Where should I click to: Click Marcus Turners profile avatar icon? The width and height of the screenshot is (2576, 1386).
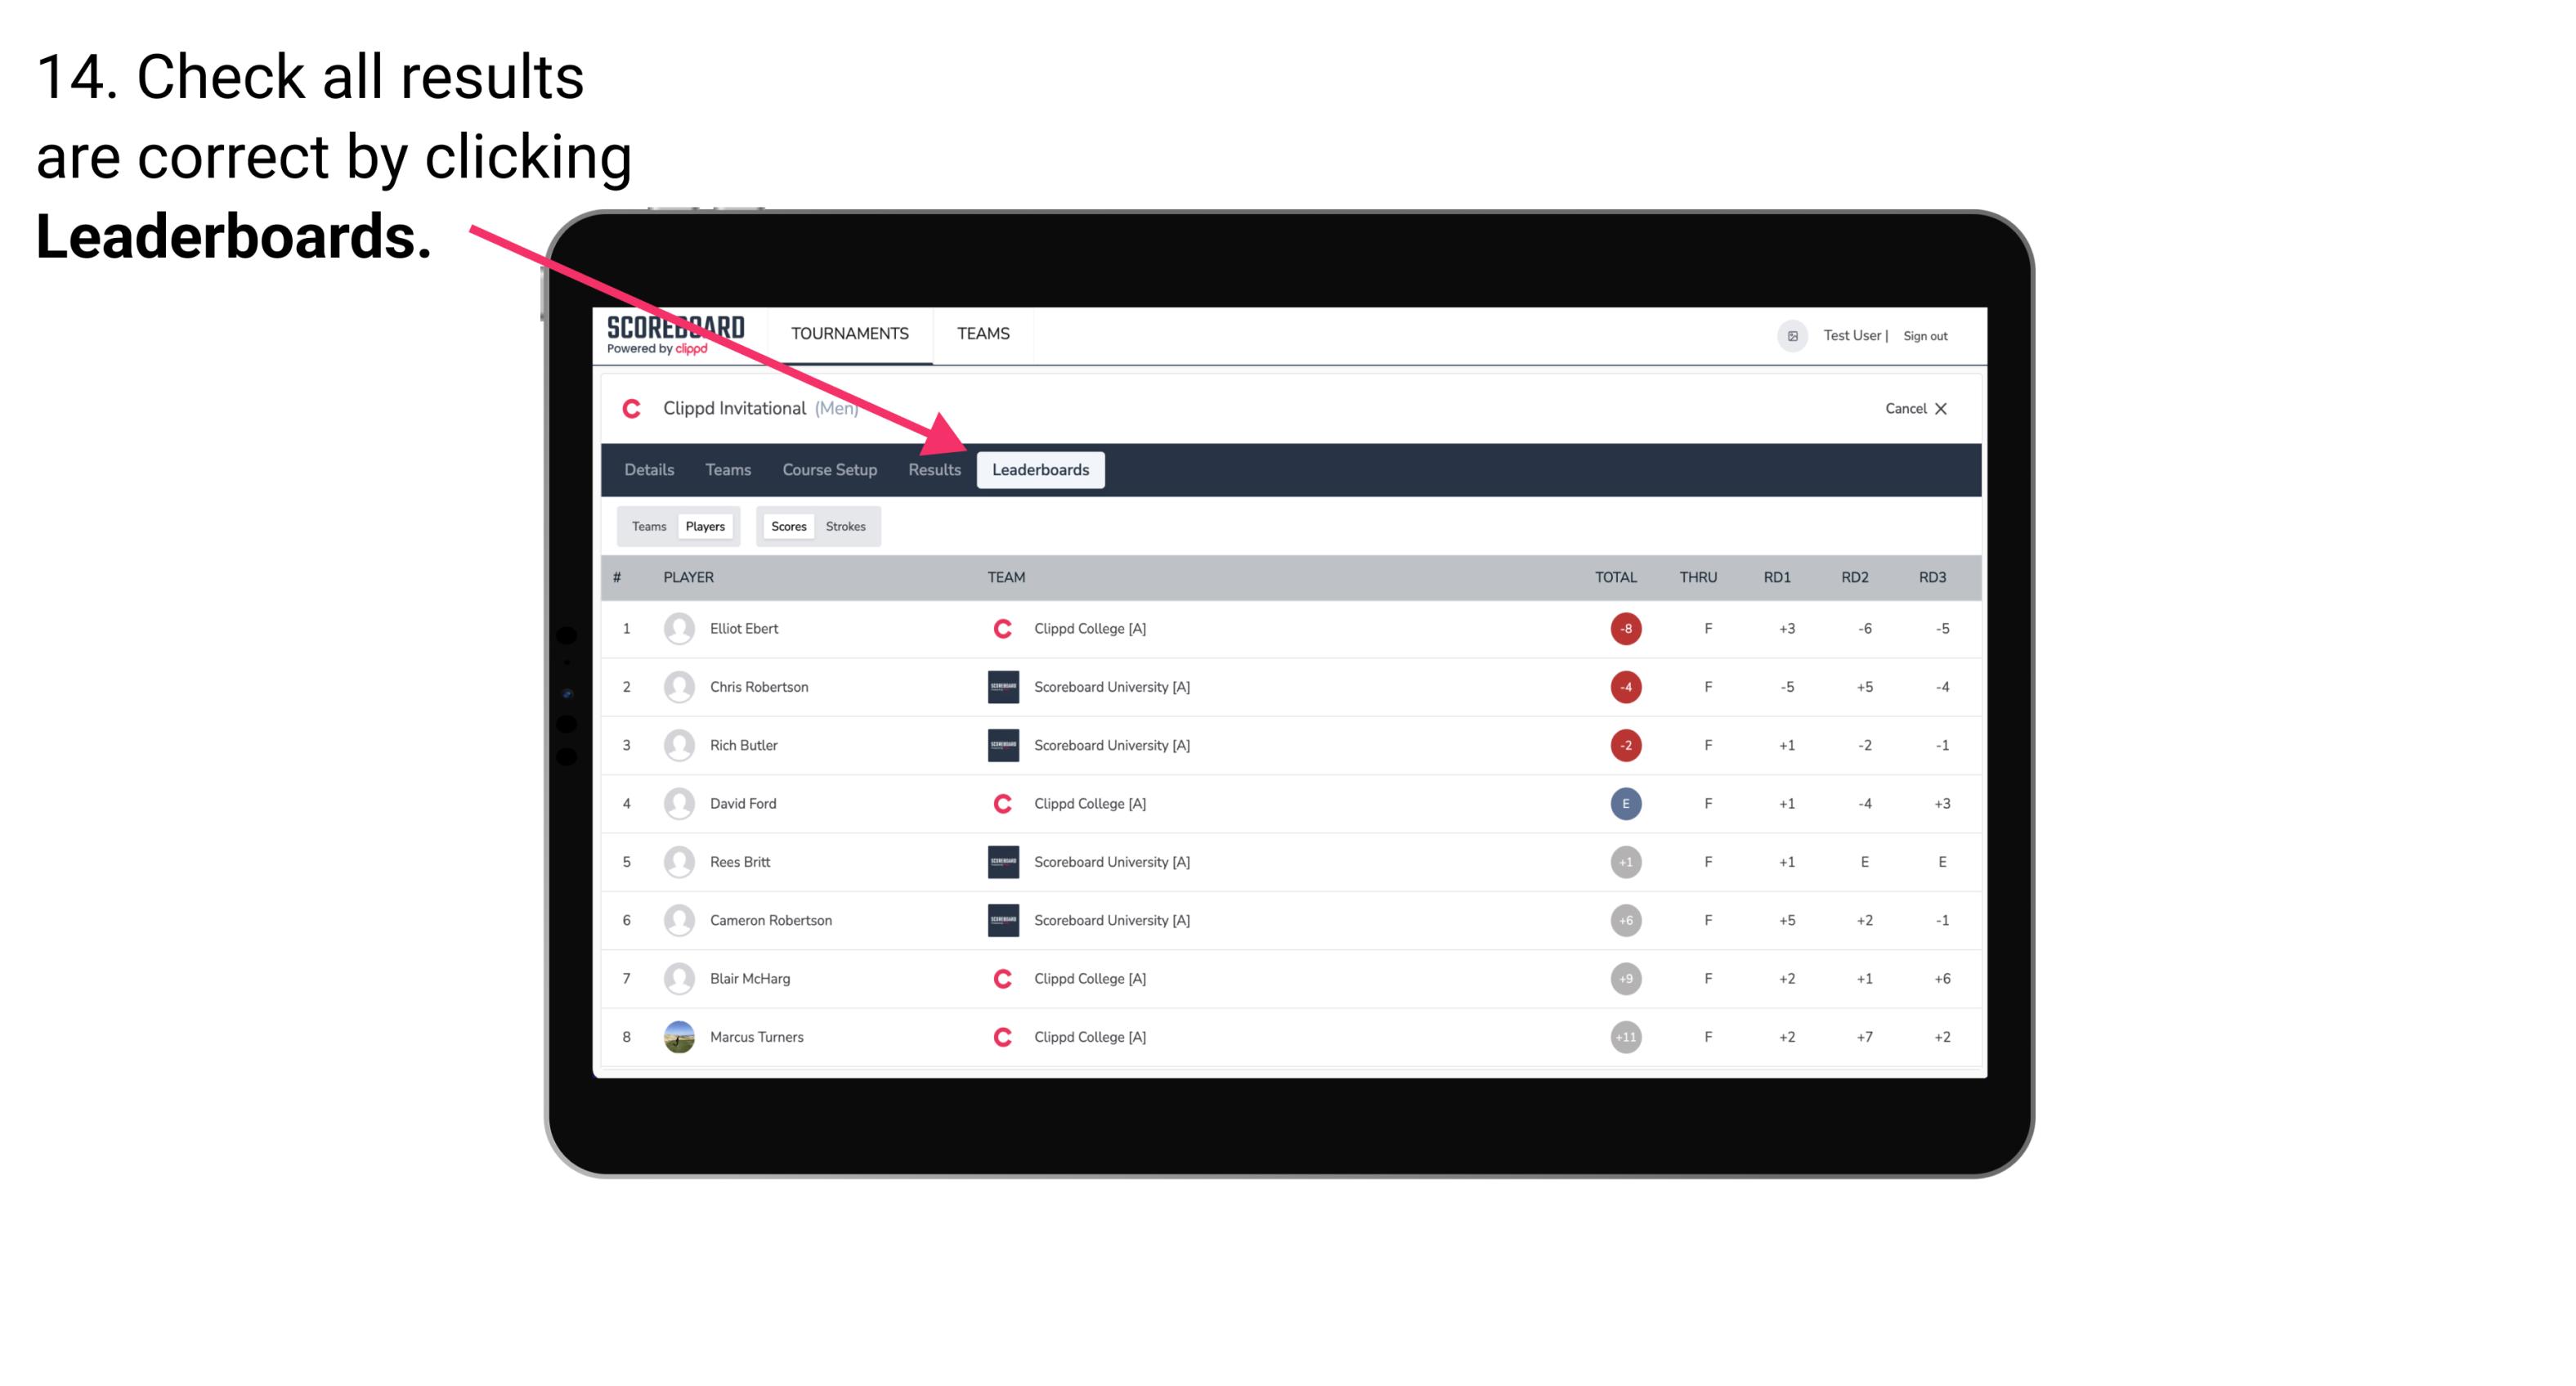pos(677,1036)
